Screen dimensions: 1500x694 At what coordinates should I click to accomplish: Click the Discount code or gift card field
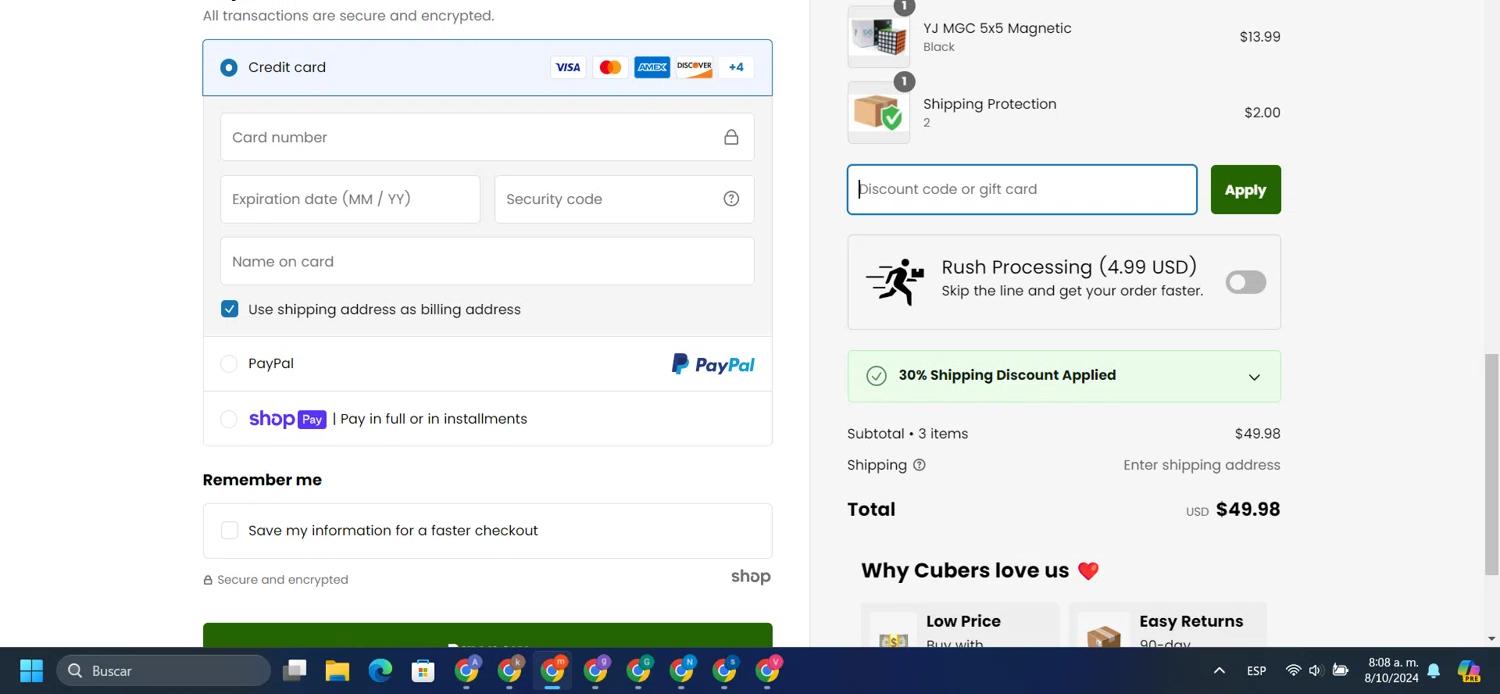tap(1021, 190)
